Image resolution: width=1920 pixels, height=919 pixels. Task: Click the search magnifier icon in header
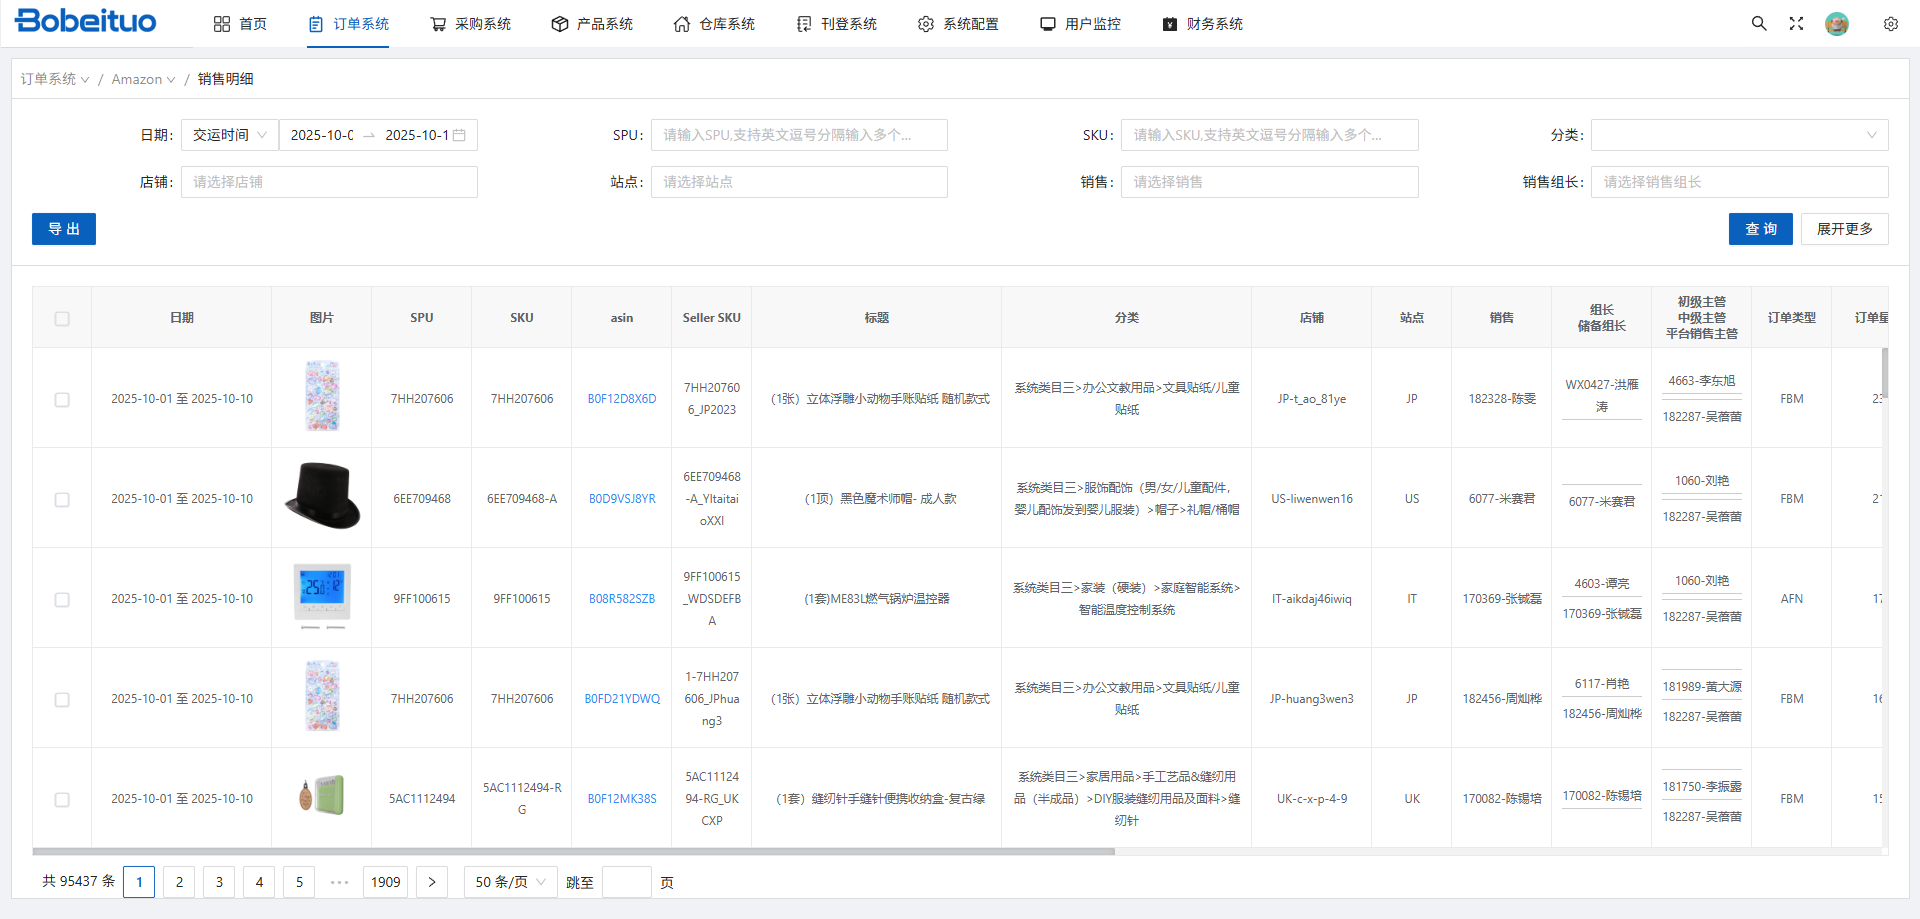pos(1758,24)
